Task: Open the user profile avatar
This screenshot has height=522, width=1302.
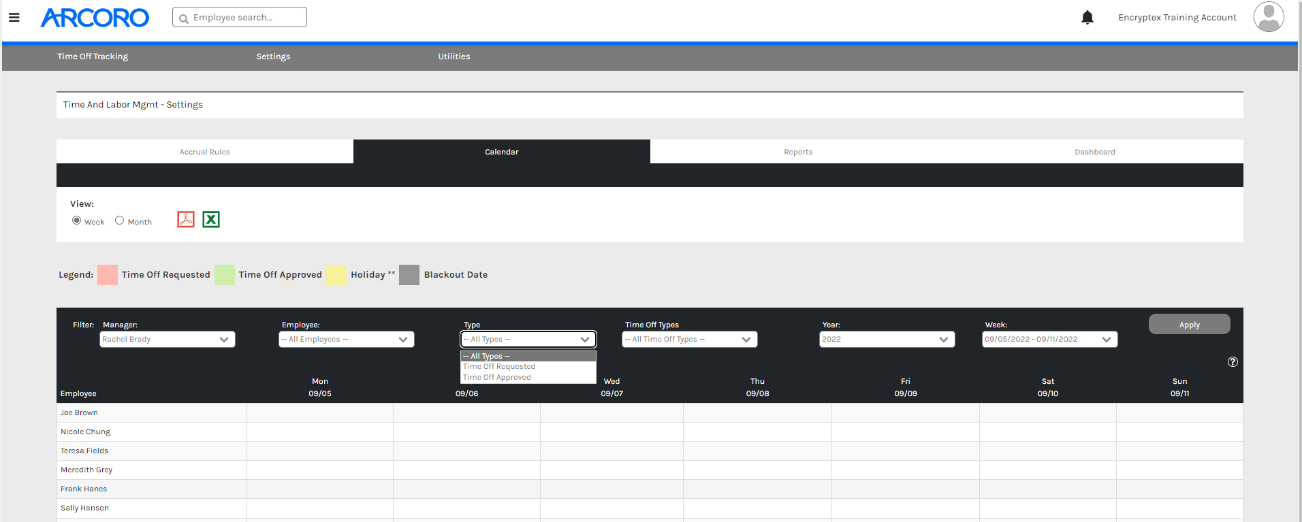Action: pos(1268,17)
